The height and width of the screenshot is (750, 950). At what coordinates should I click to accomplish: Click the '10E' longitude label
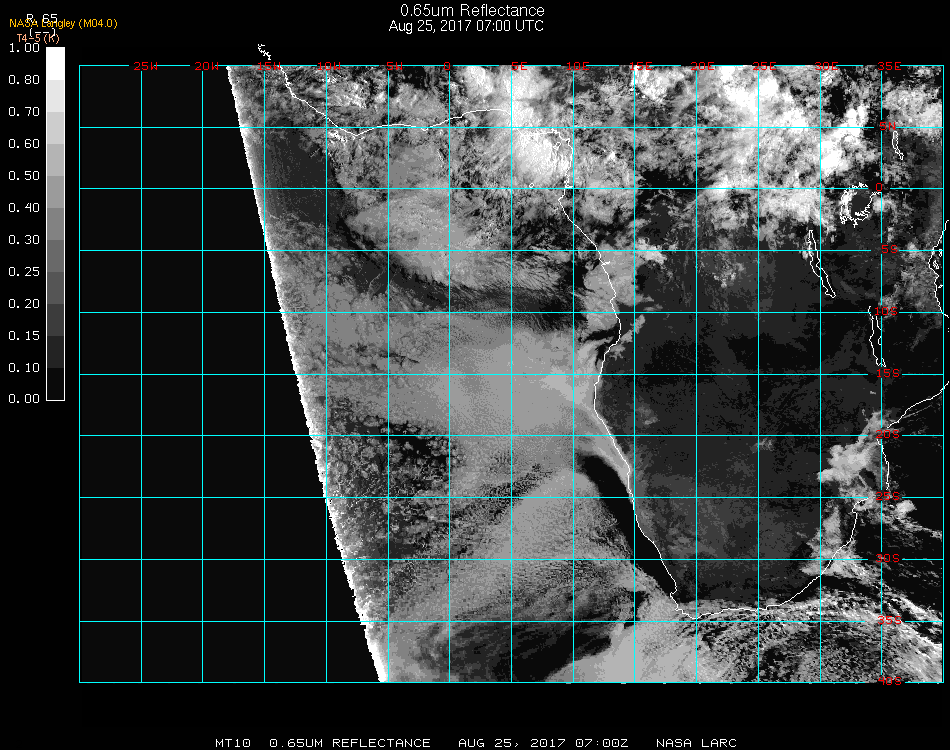tap(577, 66)
